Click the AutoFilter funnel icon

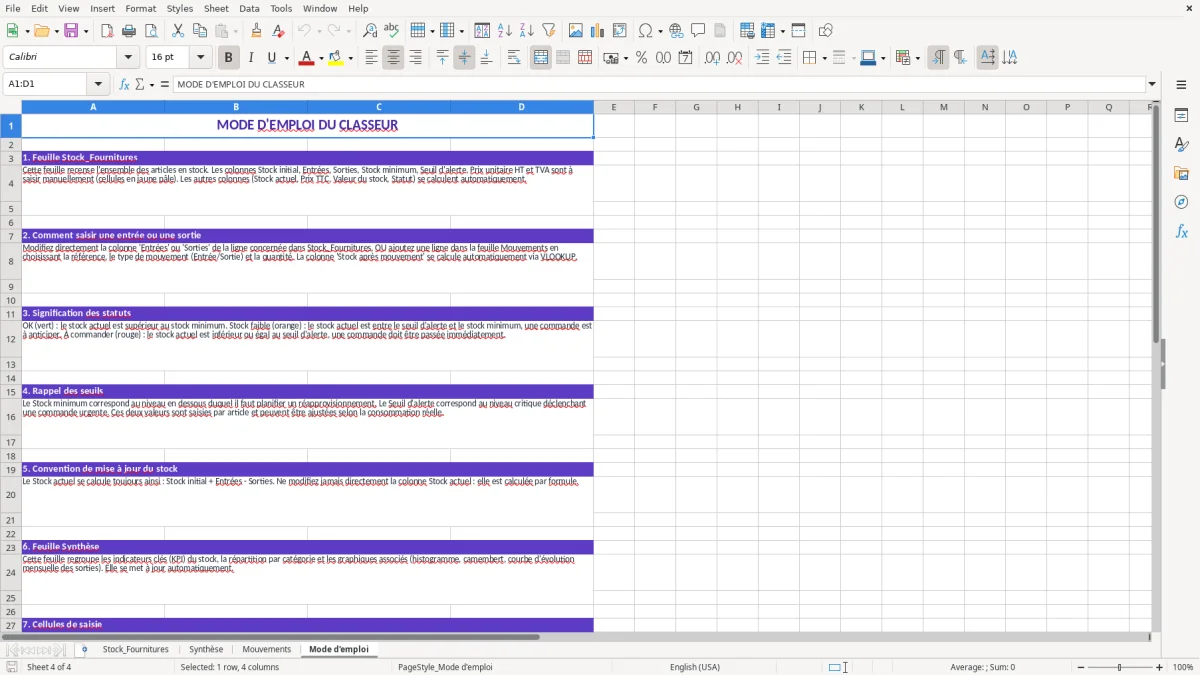coord(548,31)
